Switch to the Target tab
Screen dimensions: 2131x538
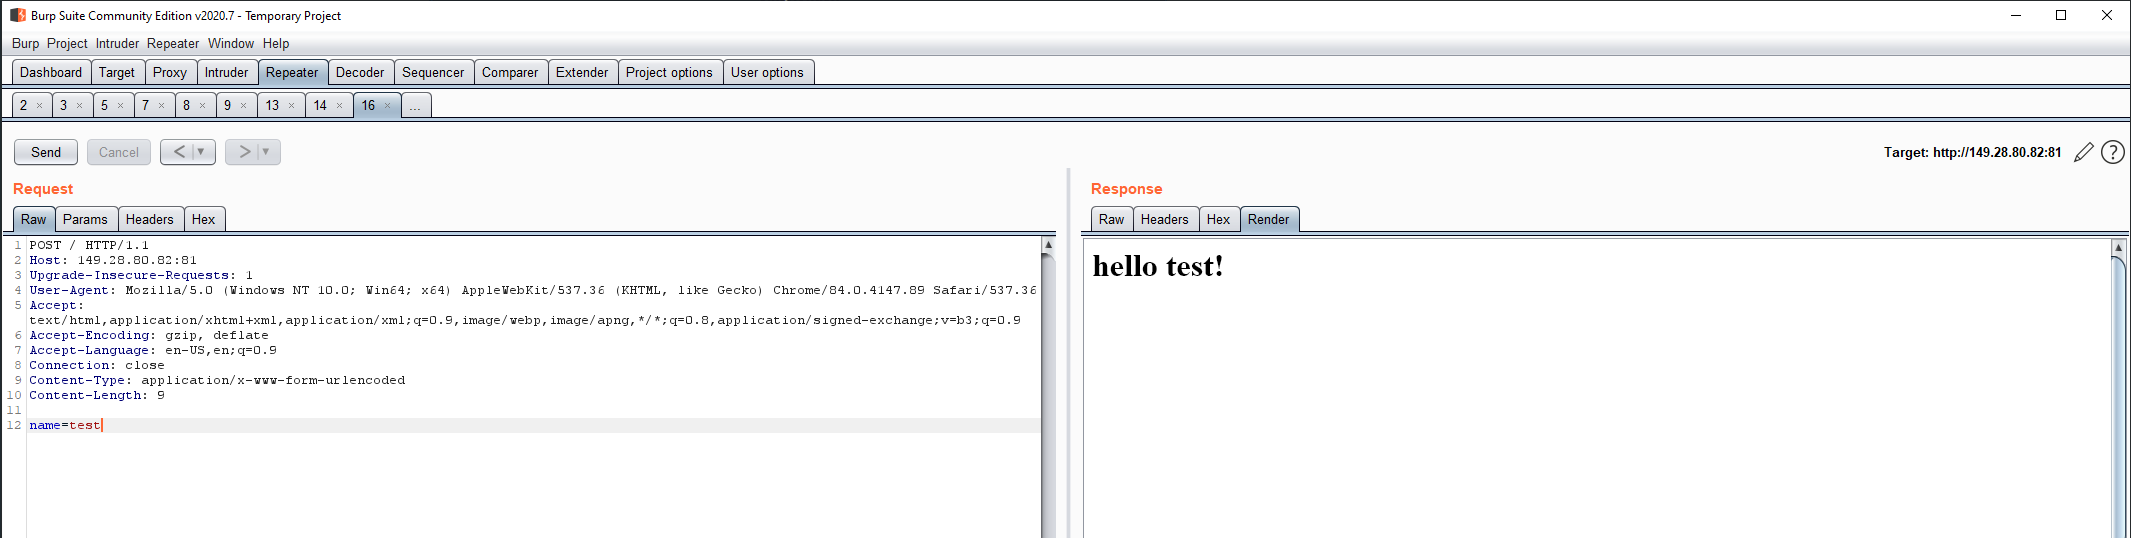tap(117, 72)
